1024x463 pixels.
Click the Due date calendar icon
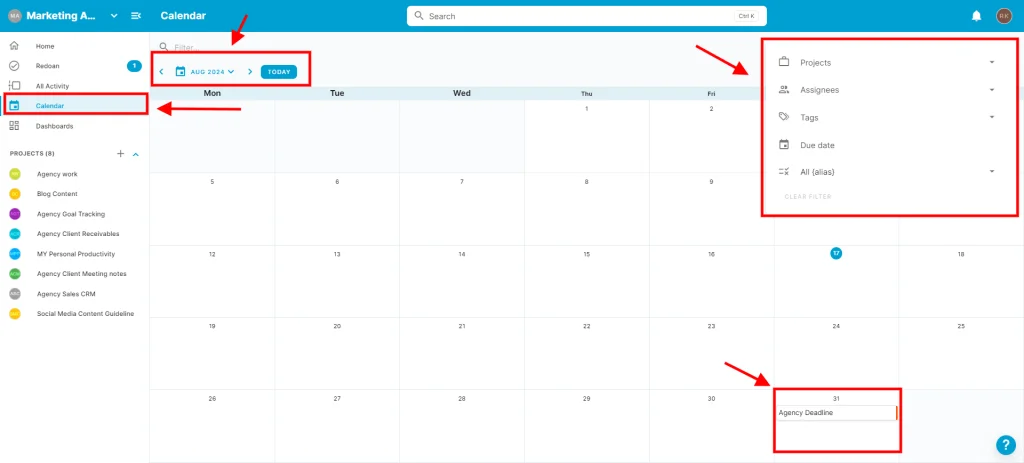click(x=784, y=145)
